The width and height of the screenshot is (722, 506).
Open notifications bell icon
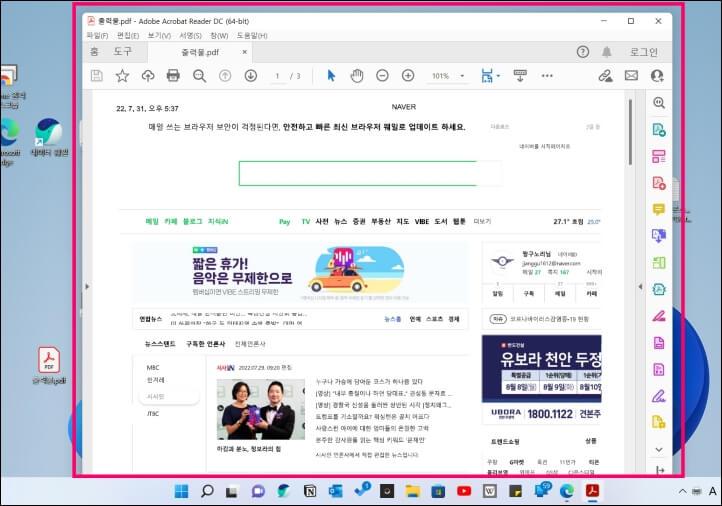pyautogui.click(x=607, y=52)
